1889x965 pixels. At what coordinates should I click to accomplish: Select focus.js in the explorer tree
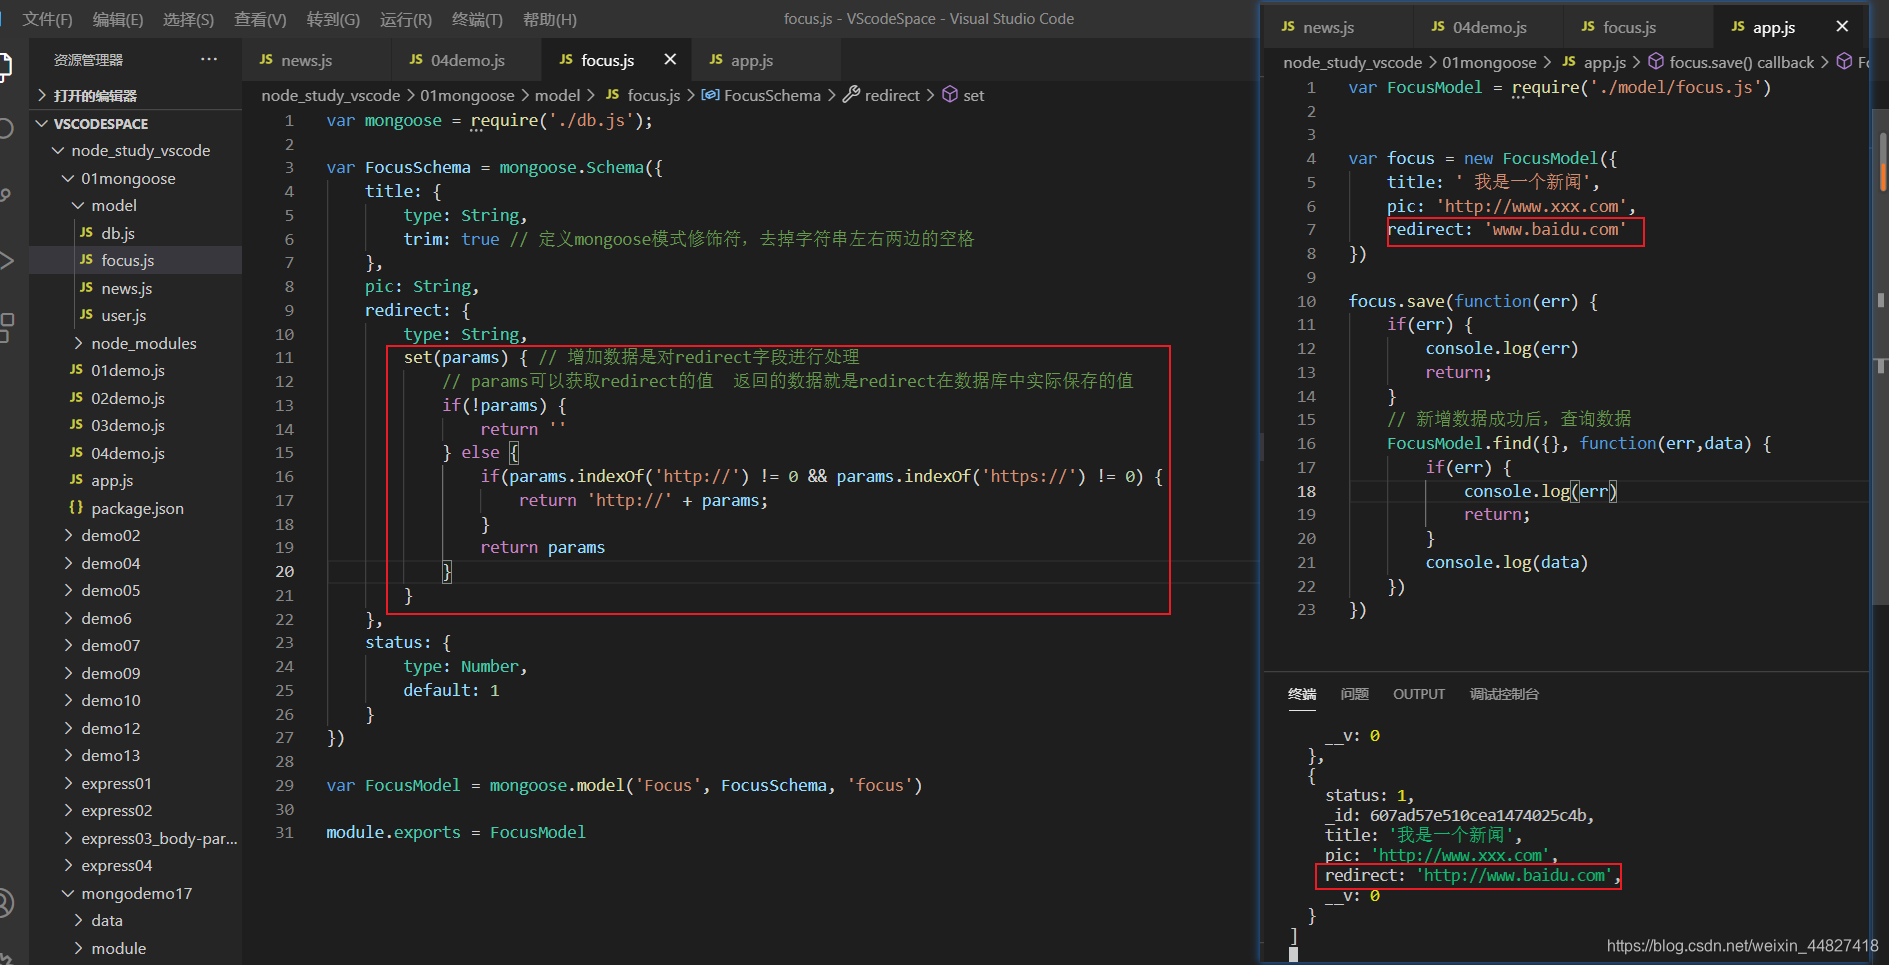136,260
